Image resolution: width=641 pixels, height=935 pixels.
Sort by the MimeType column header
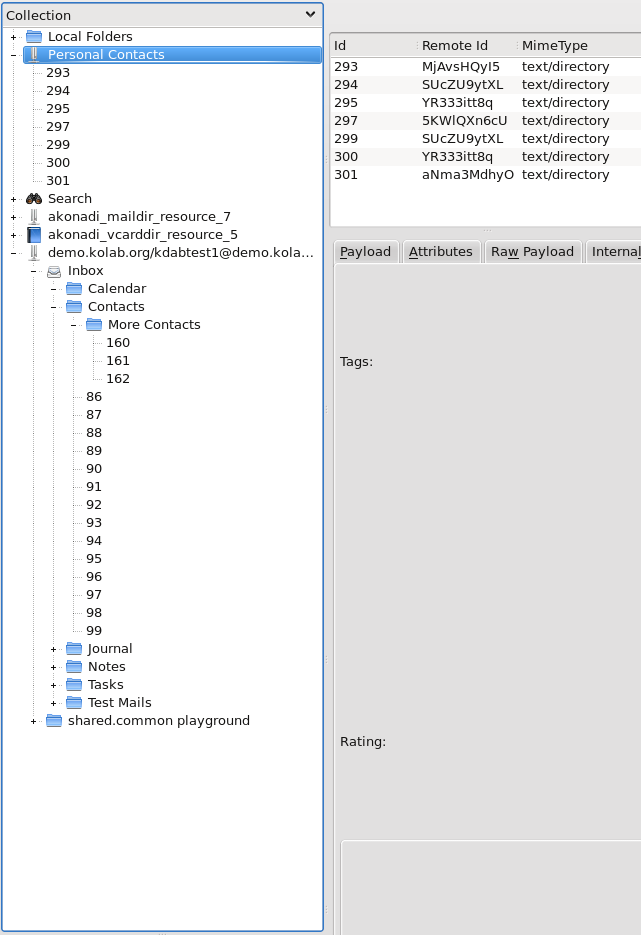(x=555, y=46)
